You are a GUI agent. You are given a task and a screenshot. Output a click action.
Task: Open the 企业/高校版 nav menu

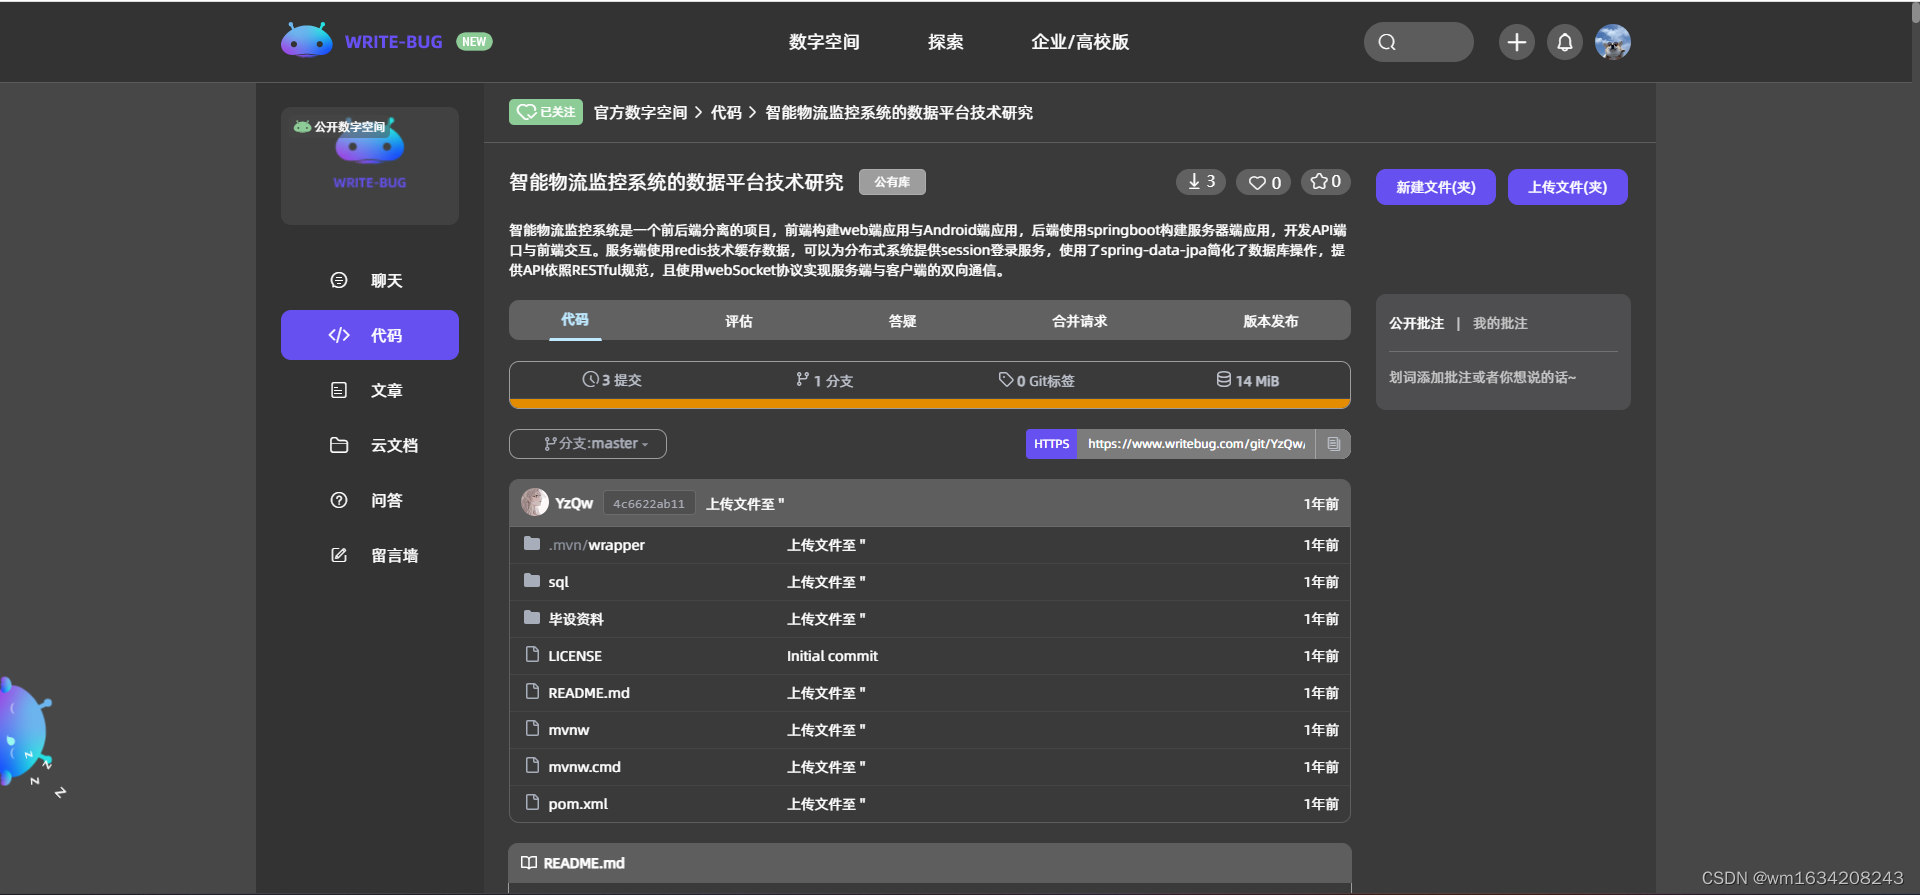(x=1080, y=42)
